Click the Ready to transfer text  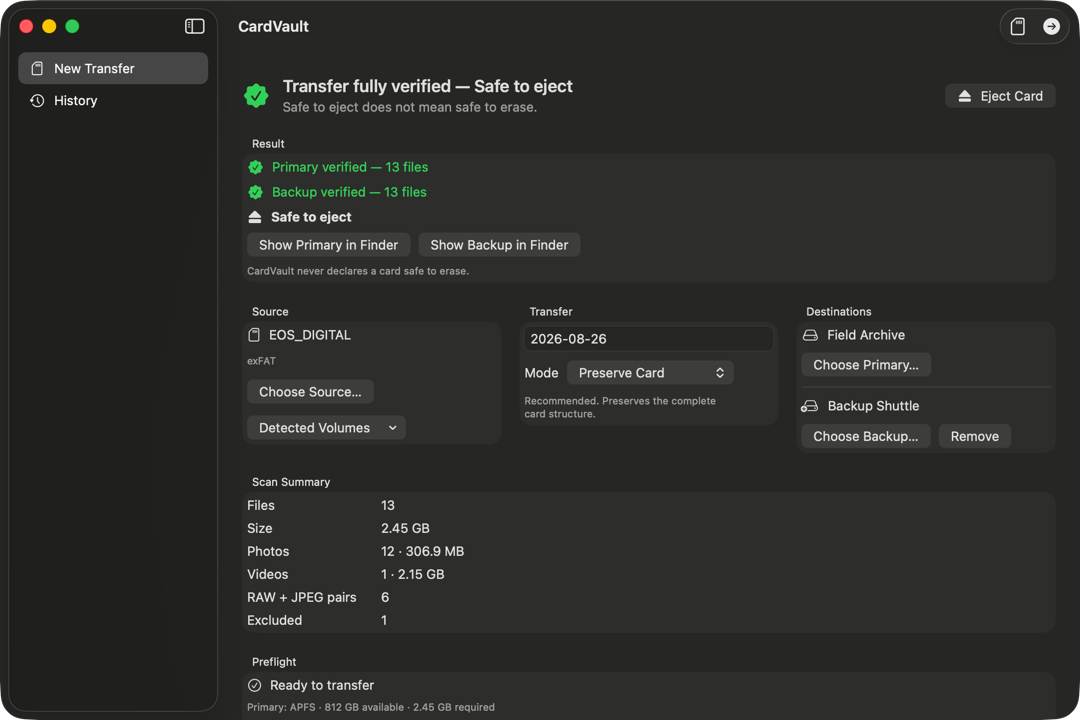click(x=322, y=686)
